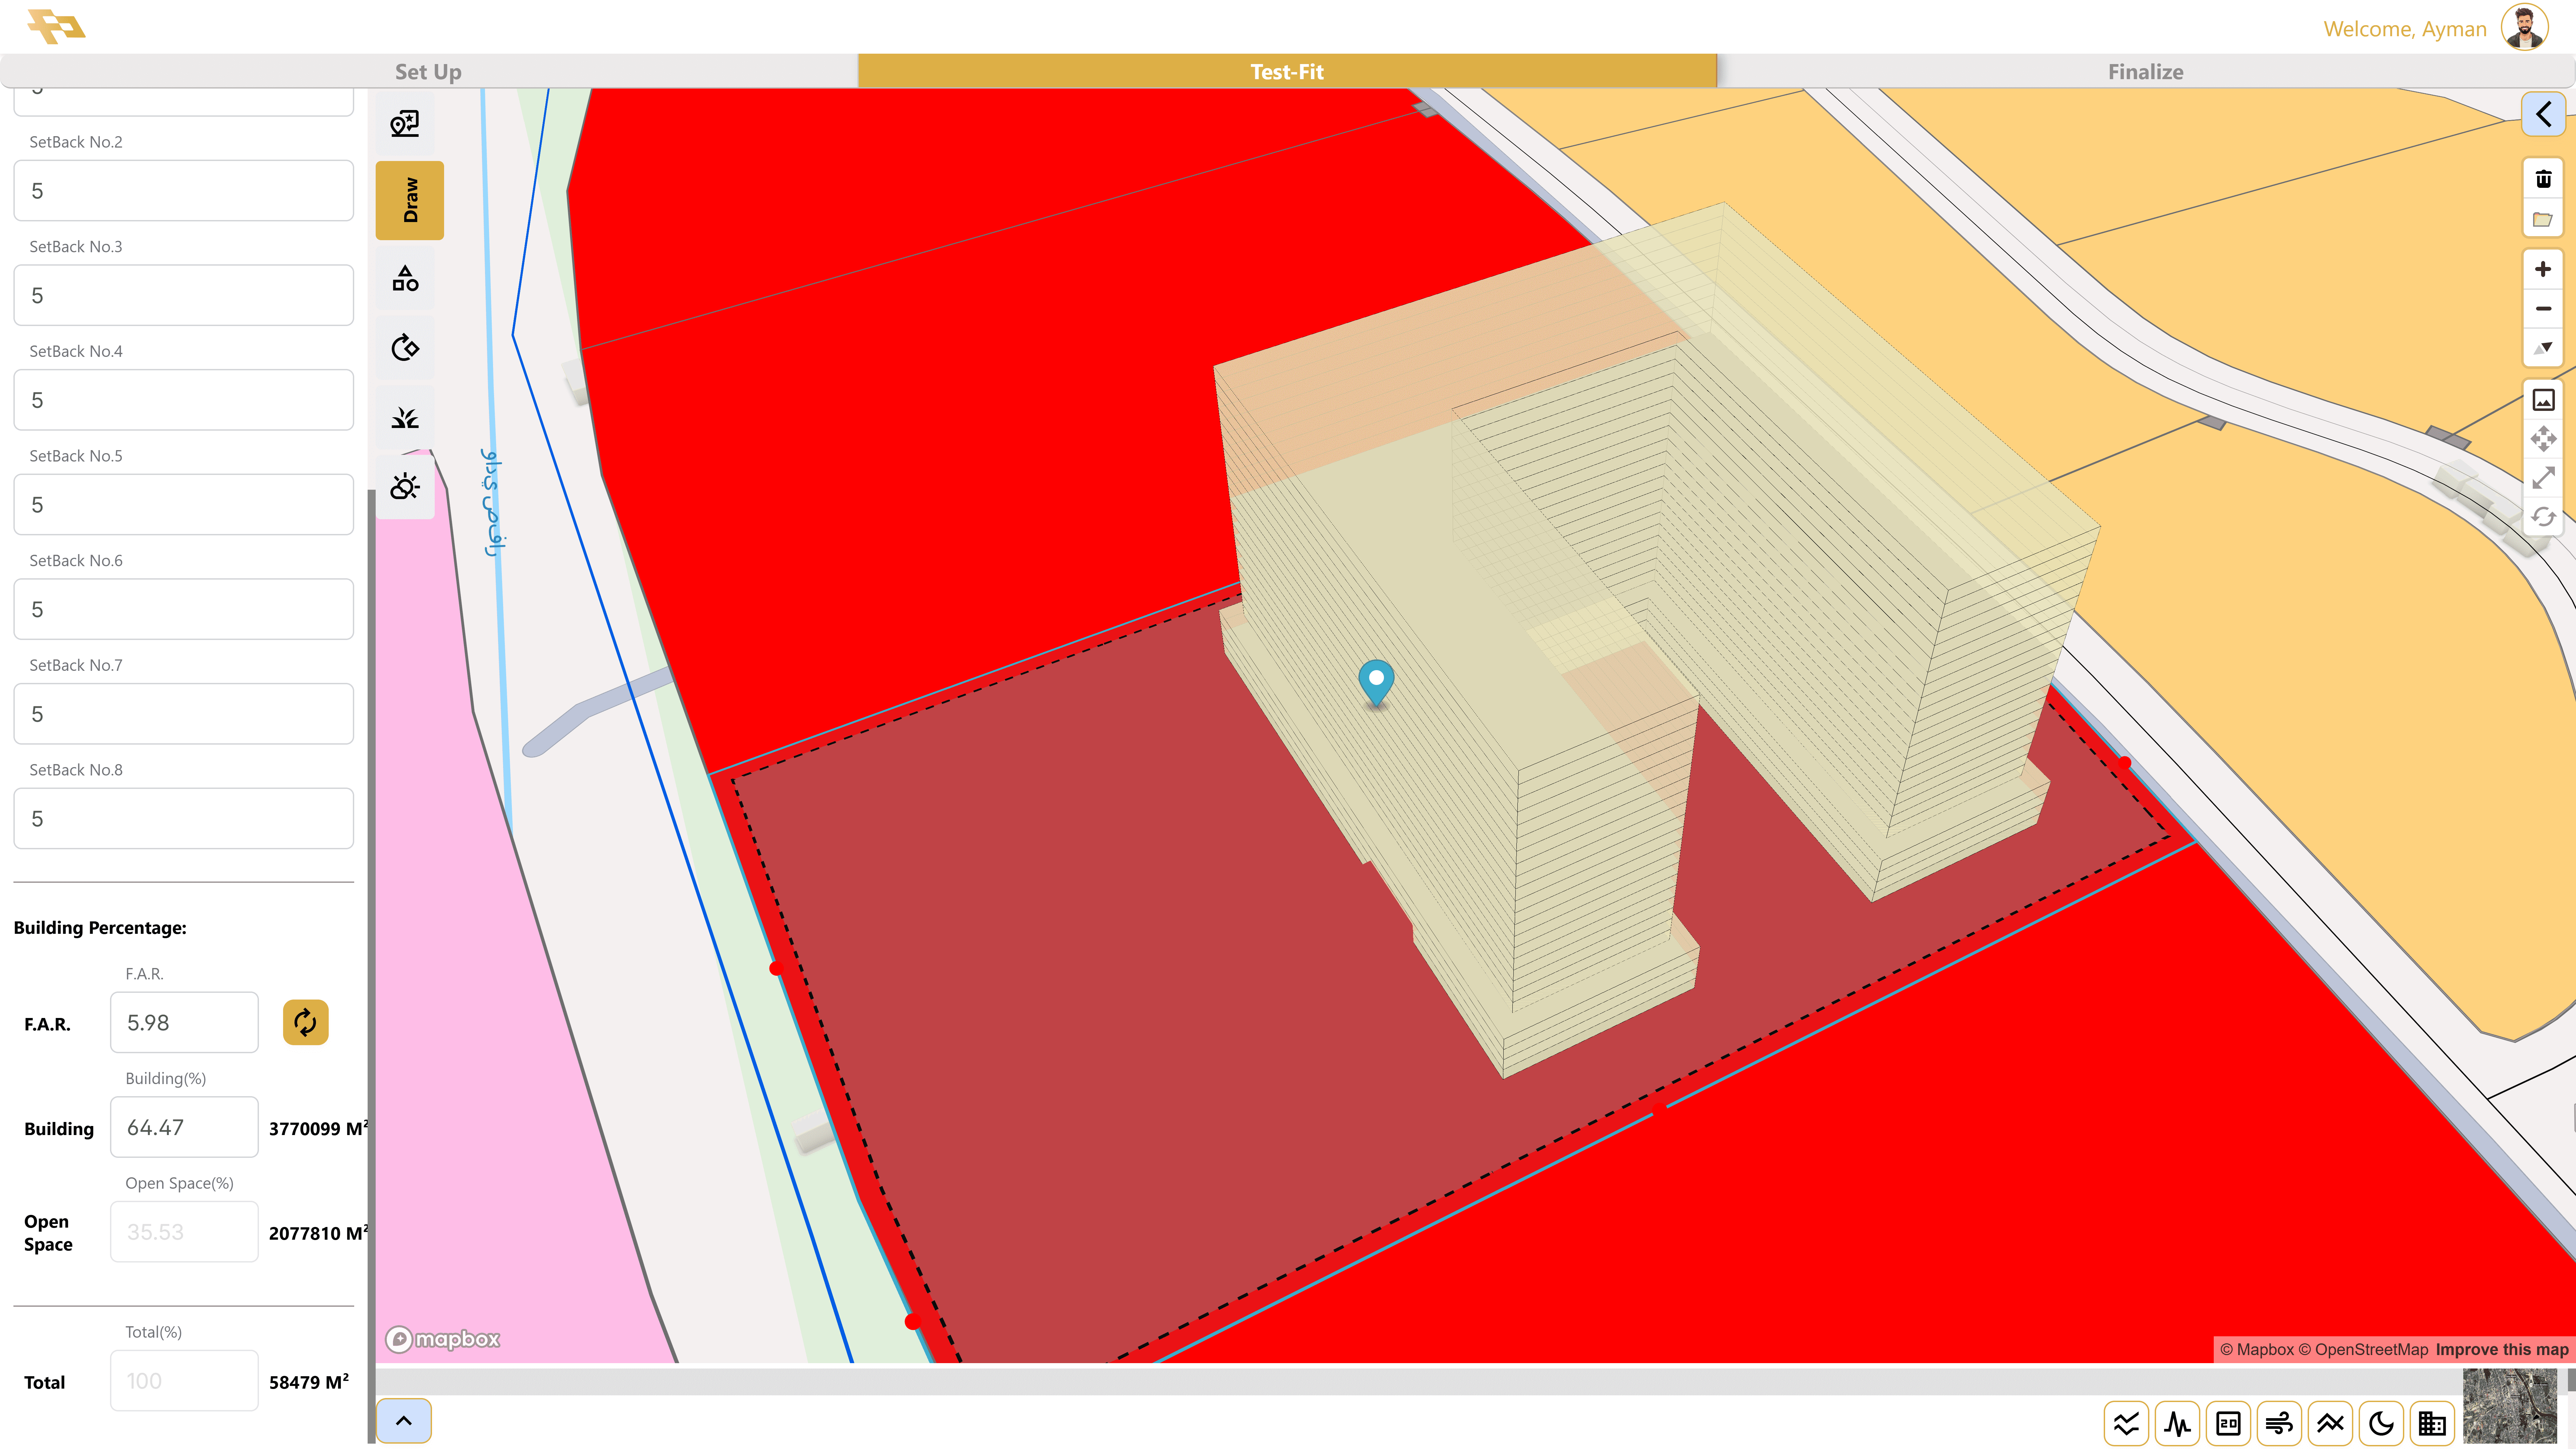Reset map bearing with compass icon

point(2543,348)
